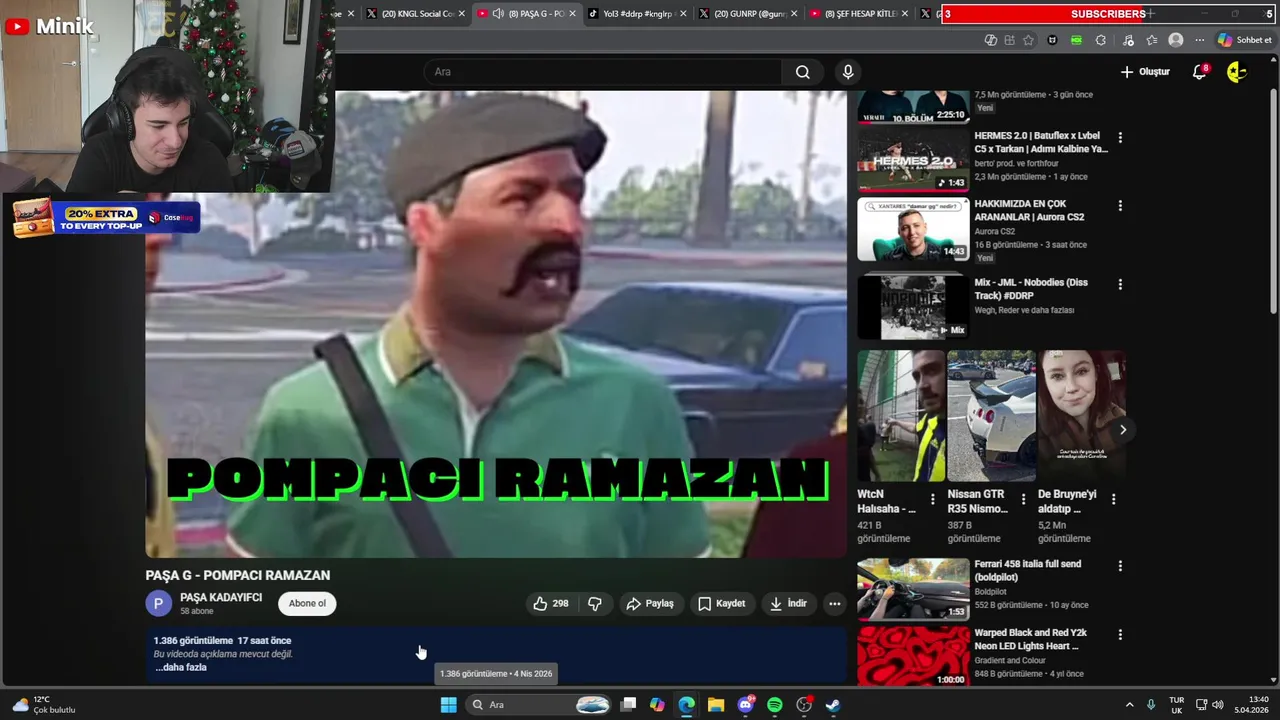
Task: Click the Oluştur create button
Action: (x=1145, y=72)
